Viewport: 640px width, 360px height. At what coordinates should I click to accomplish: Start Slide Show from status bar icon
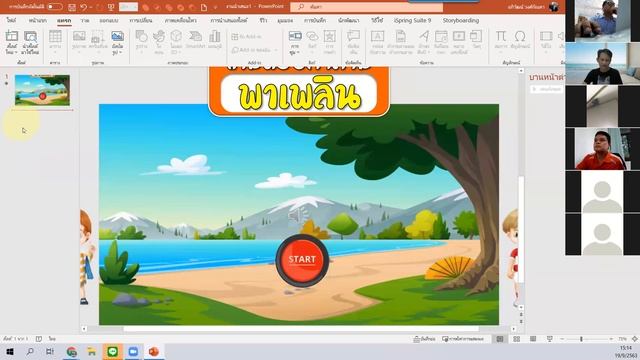(550, 339)
